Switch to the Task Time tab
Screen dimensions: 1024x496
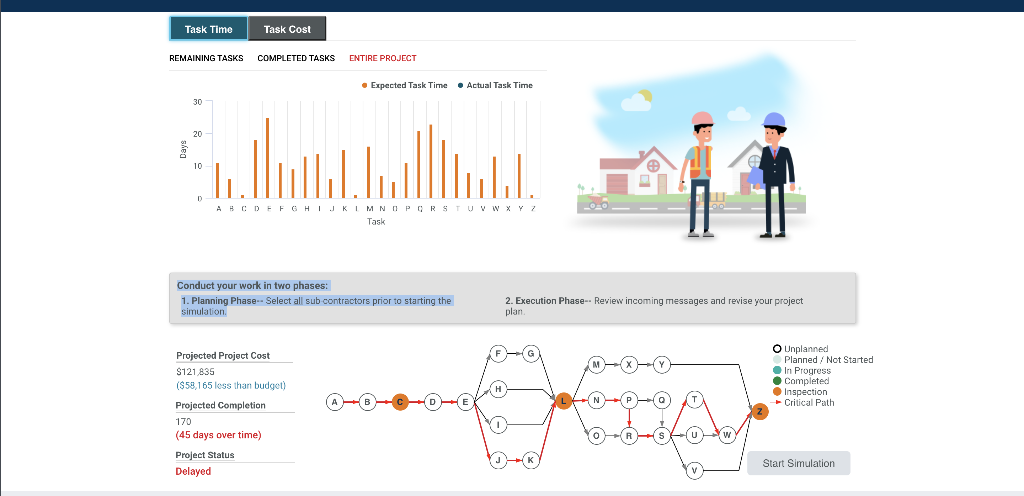208,29
